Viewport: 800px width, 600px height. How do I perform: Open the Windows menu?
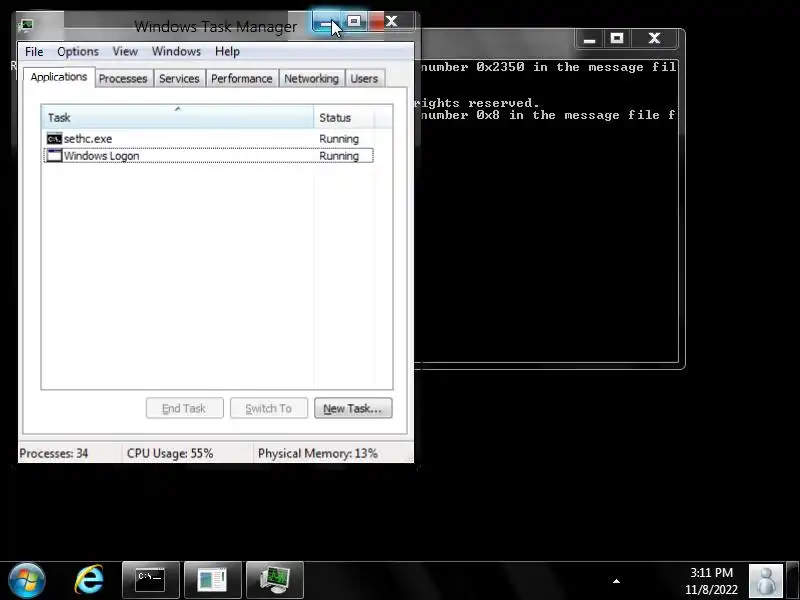(176, 52)
